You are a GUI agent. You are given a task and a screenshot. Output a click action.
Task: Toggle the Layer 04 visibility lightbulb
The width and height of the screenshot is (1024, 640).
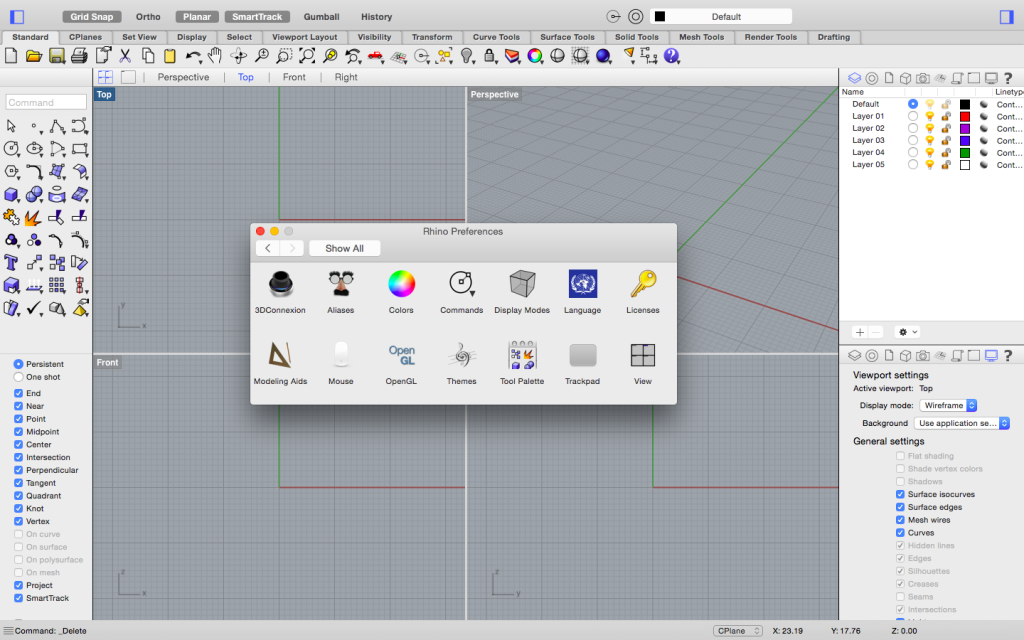click(x=929, y=153)
